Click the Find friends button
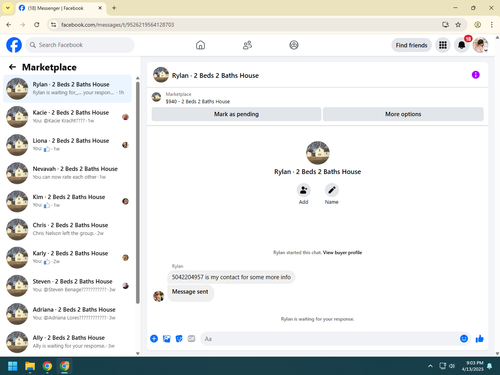The width and height of the screenshot is (500, 375). point(411,45)
